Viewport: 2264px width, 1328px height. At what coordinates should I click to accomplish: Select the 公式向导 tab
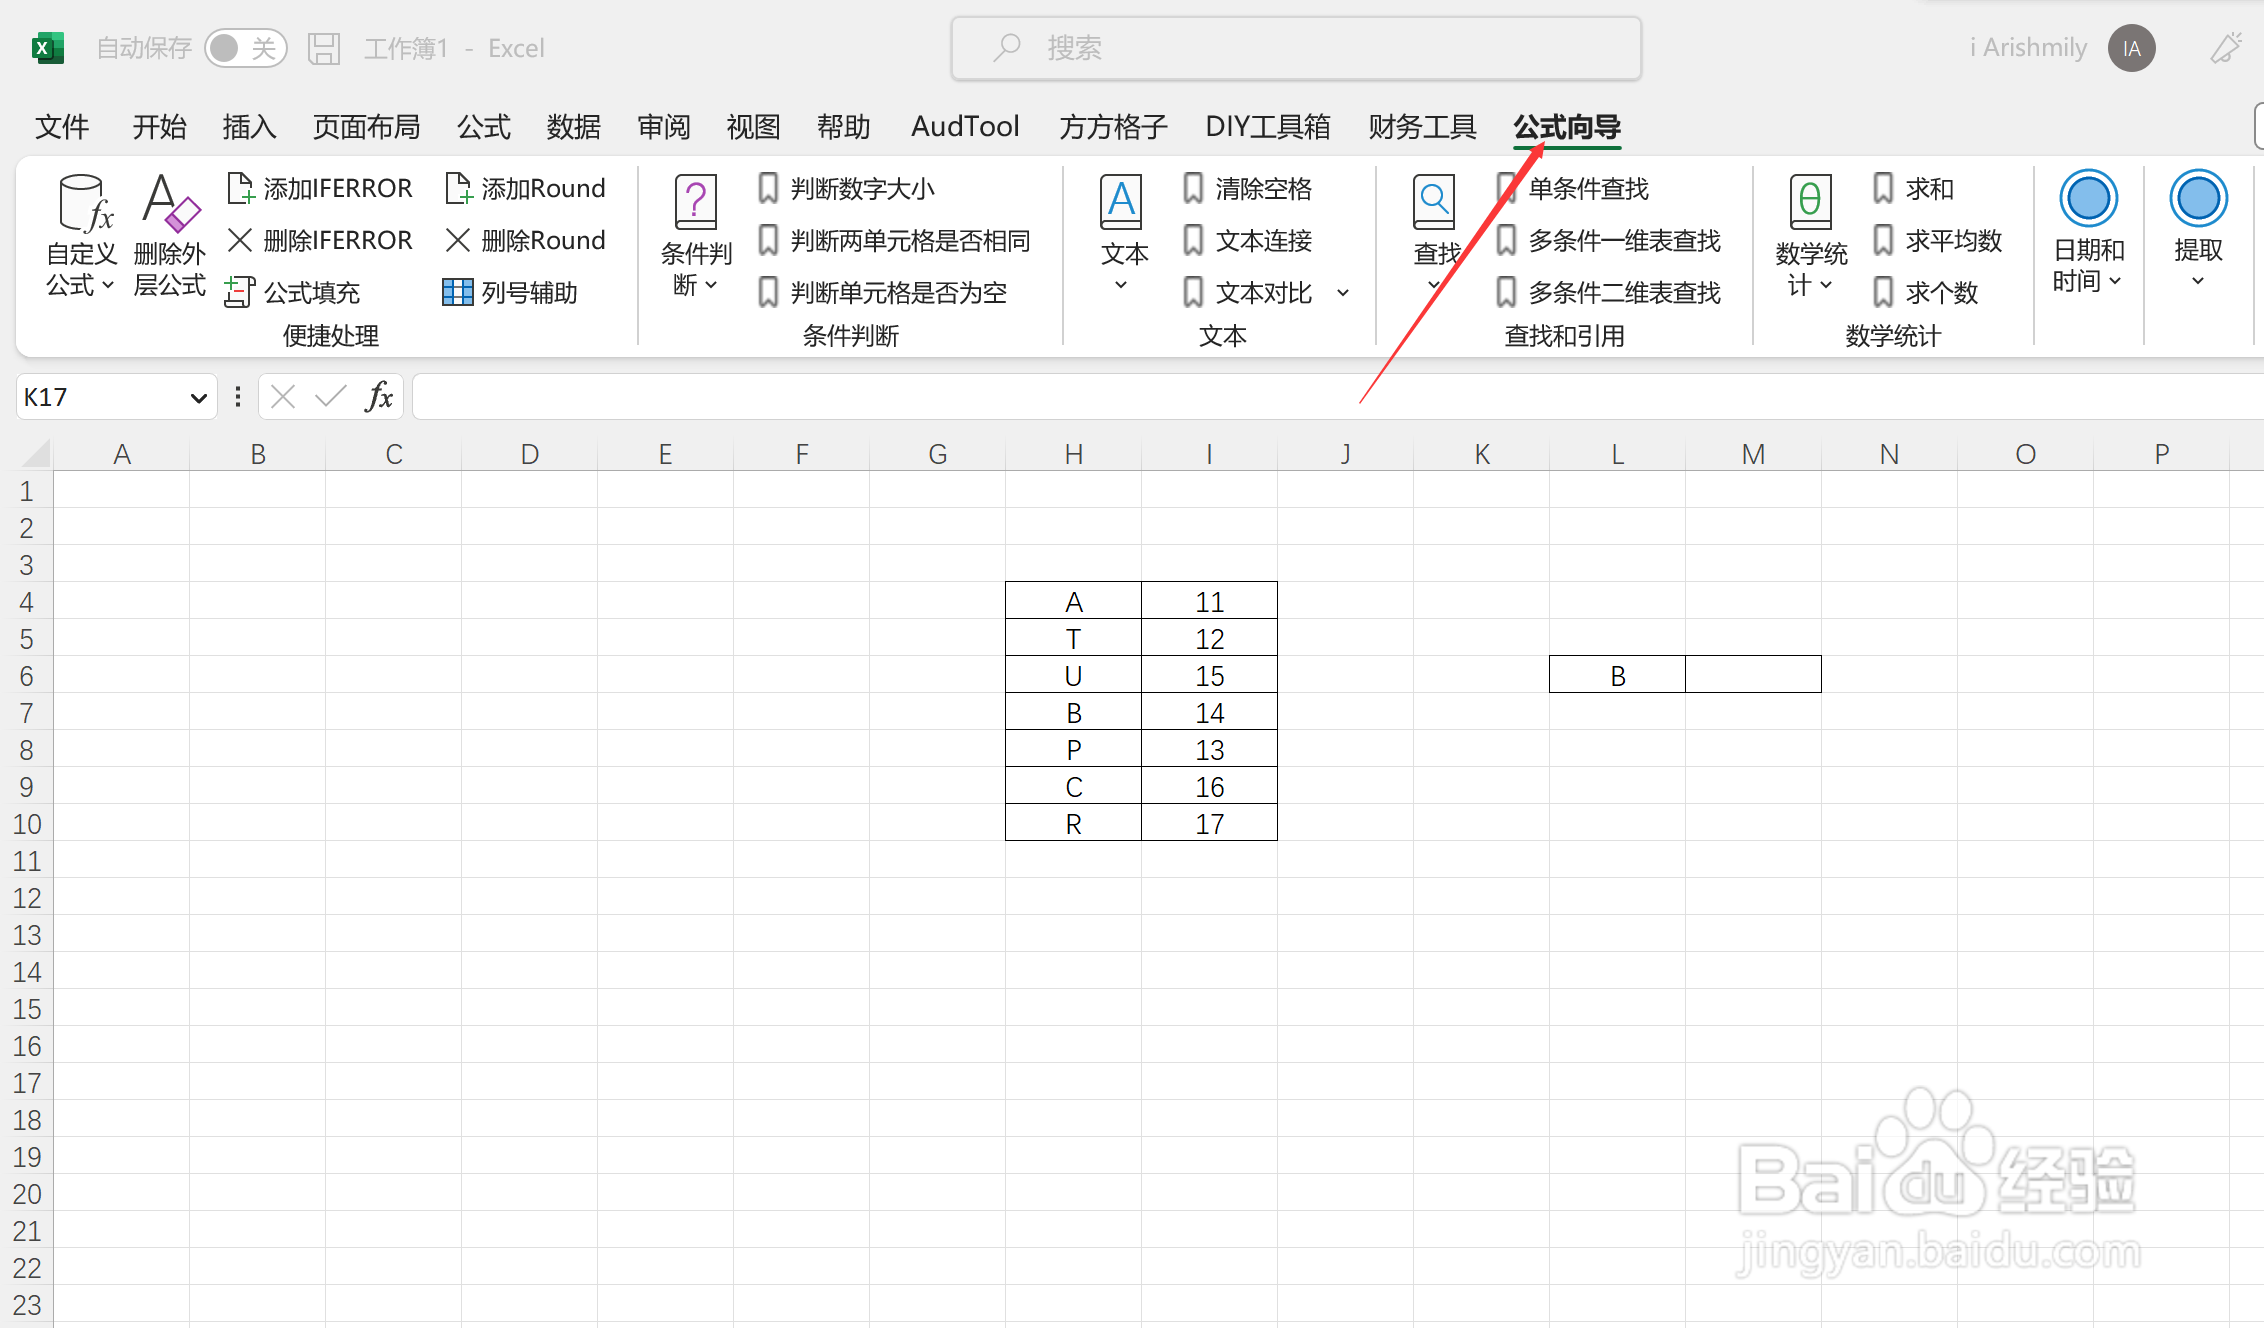coord(1567,127)
